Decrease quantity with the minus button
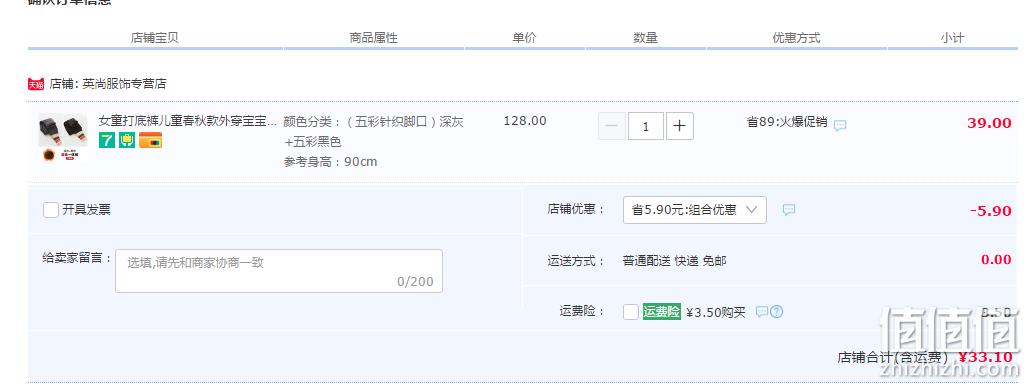The width and height of the screenshot is (1029, 386). 612,126
